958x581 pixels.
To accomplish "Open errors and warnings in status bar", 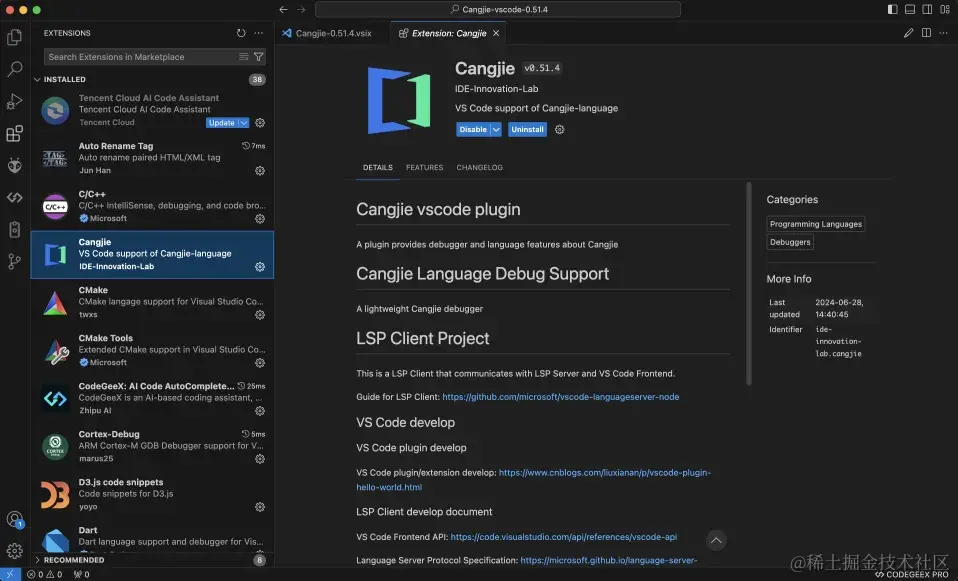I will pos(45,574).
